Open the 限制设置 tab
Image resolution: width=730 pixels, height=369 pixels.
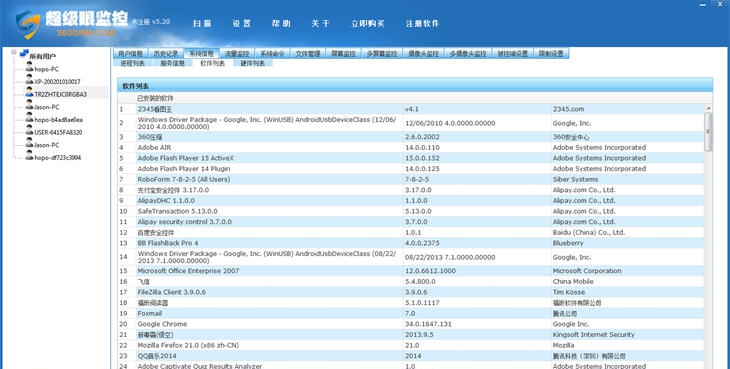[x=551, y=54]
